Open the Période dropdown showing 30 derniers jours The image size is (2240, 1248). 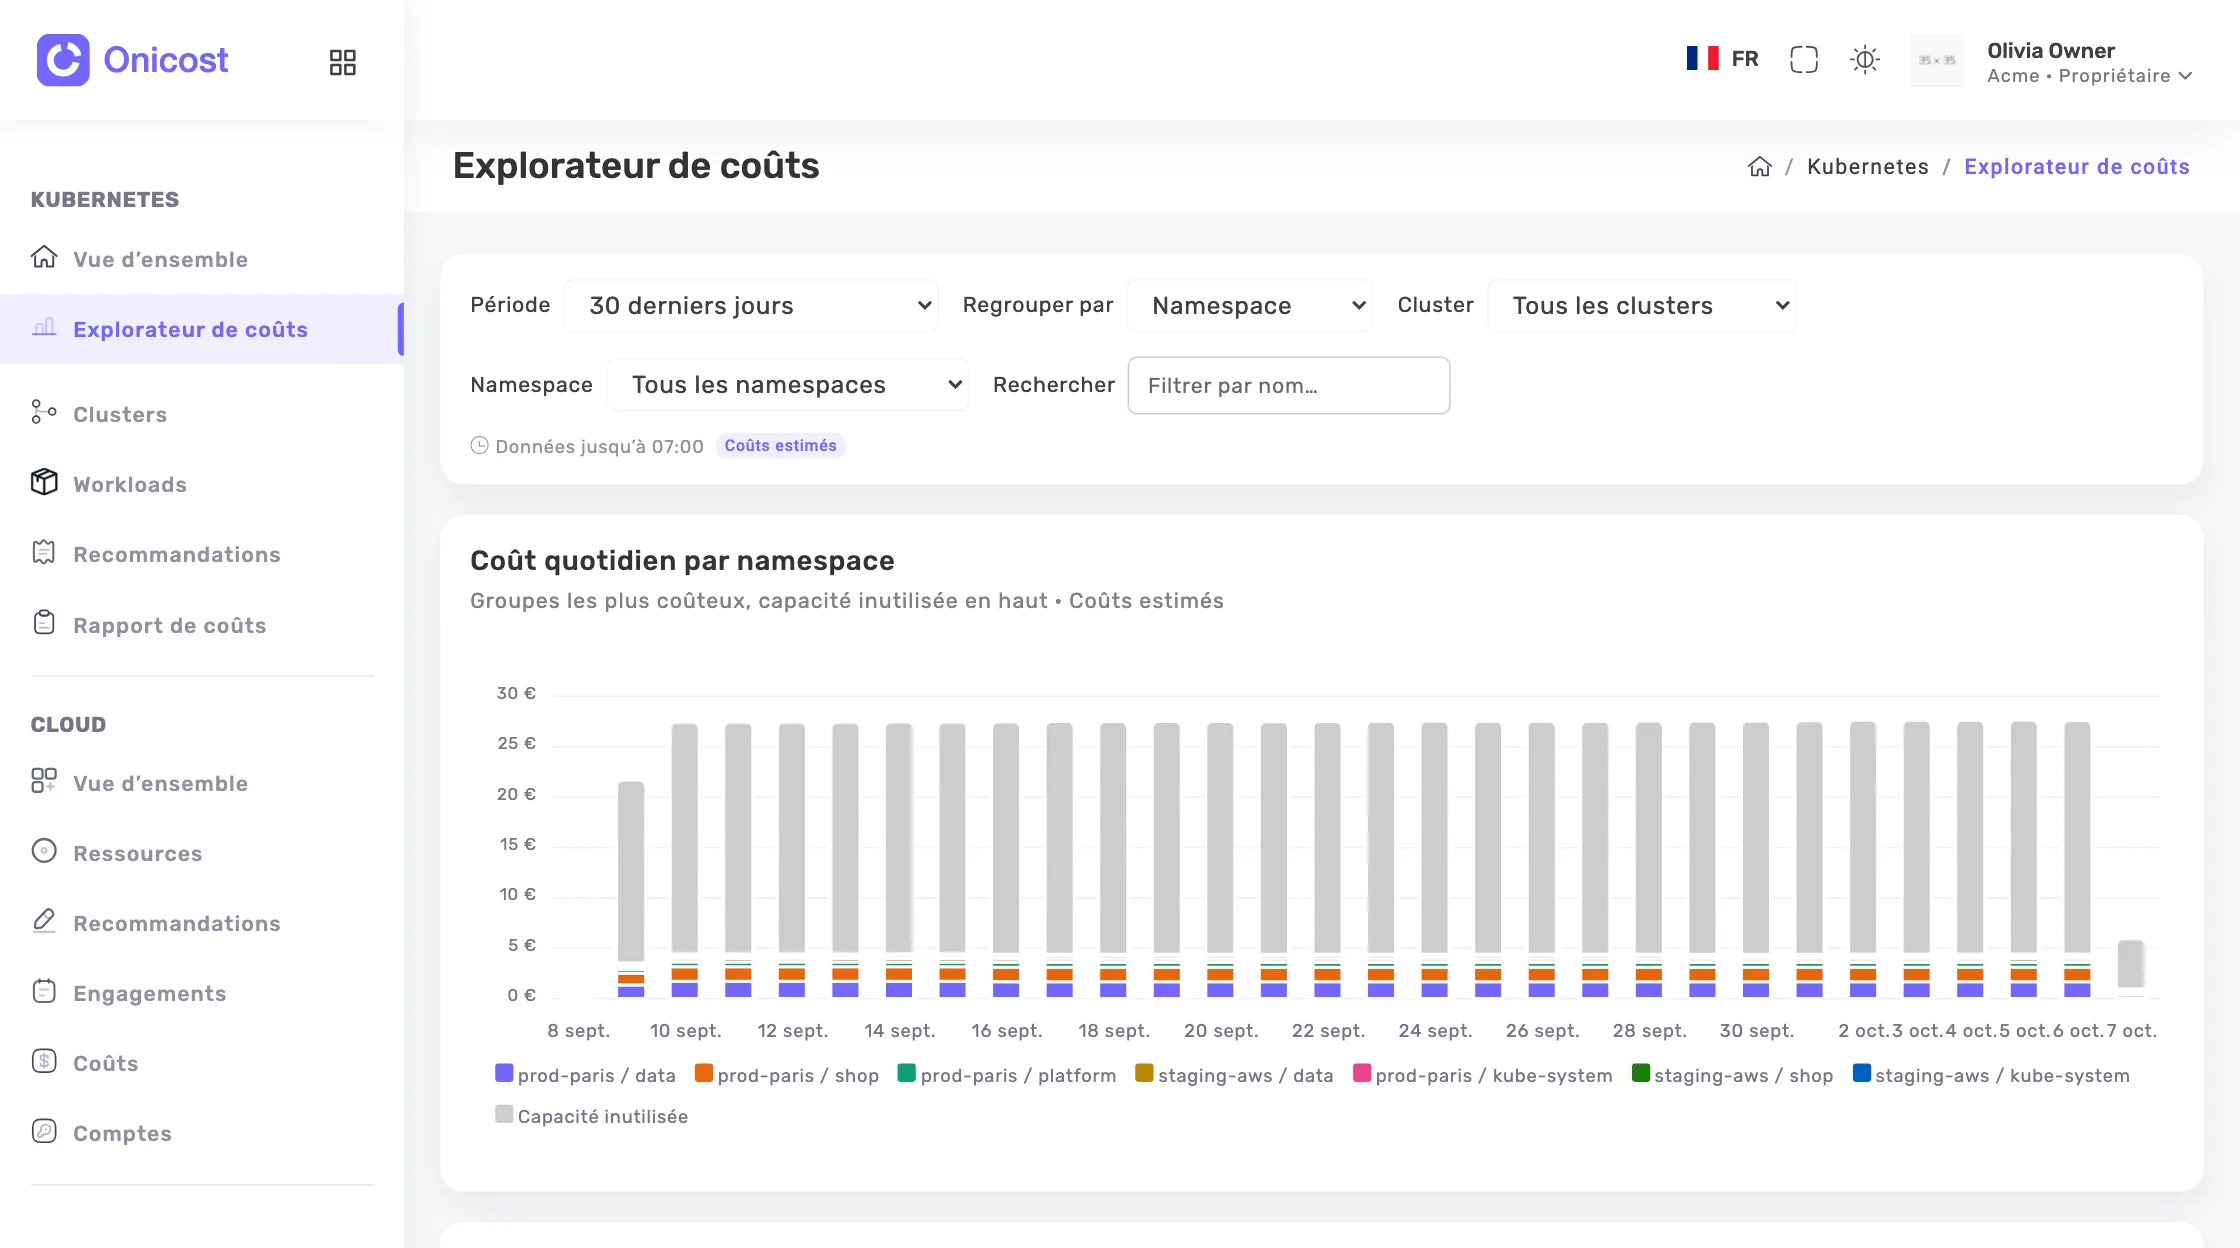[x=752, y=305]
